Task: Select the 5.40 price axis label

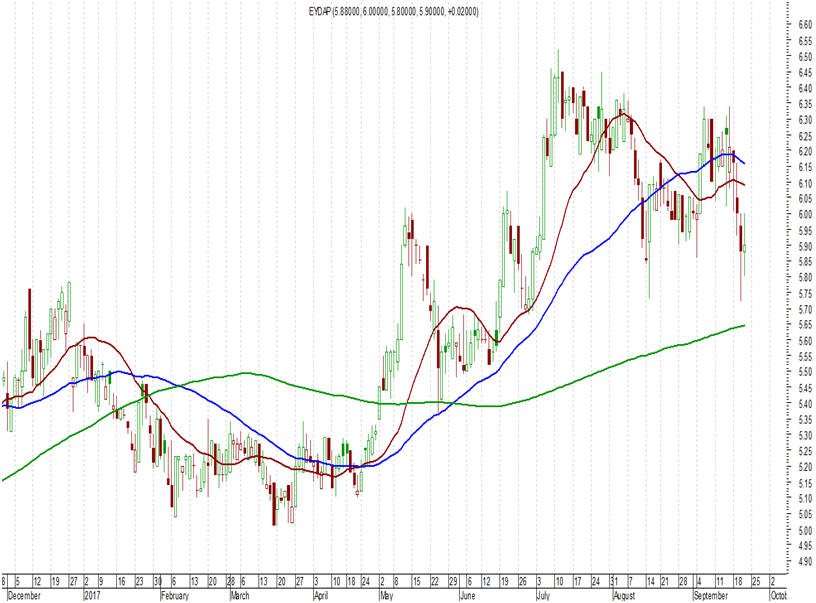Action: [x=805, y=404]
